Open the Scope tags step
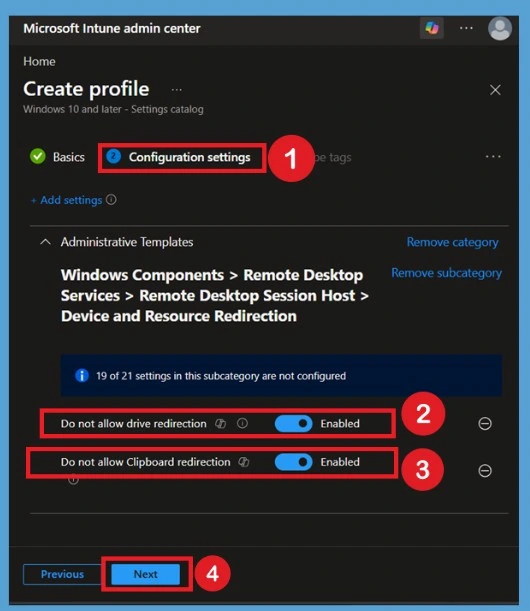Screen dimensions: 530x611 click(332, 157)
